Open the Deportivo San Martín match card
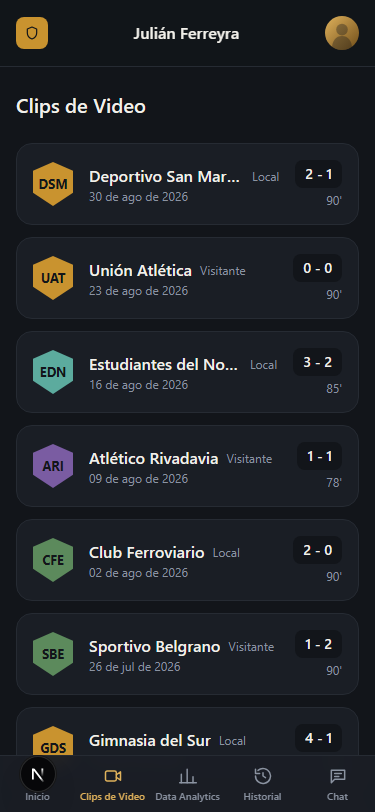Image resolution: width=375 pixels, height=812 pixels. (x=188, y=184)
